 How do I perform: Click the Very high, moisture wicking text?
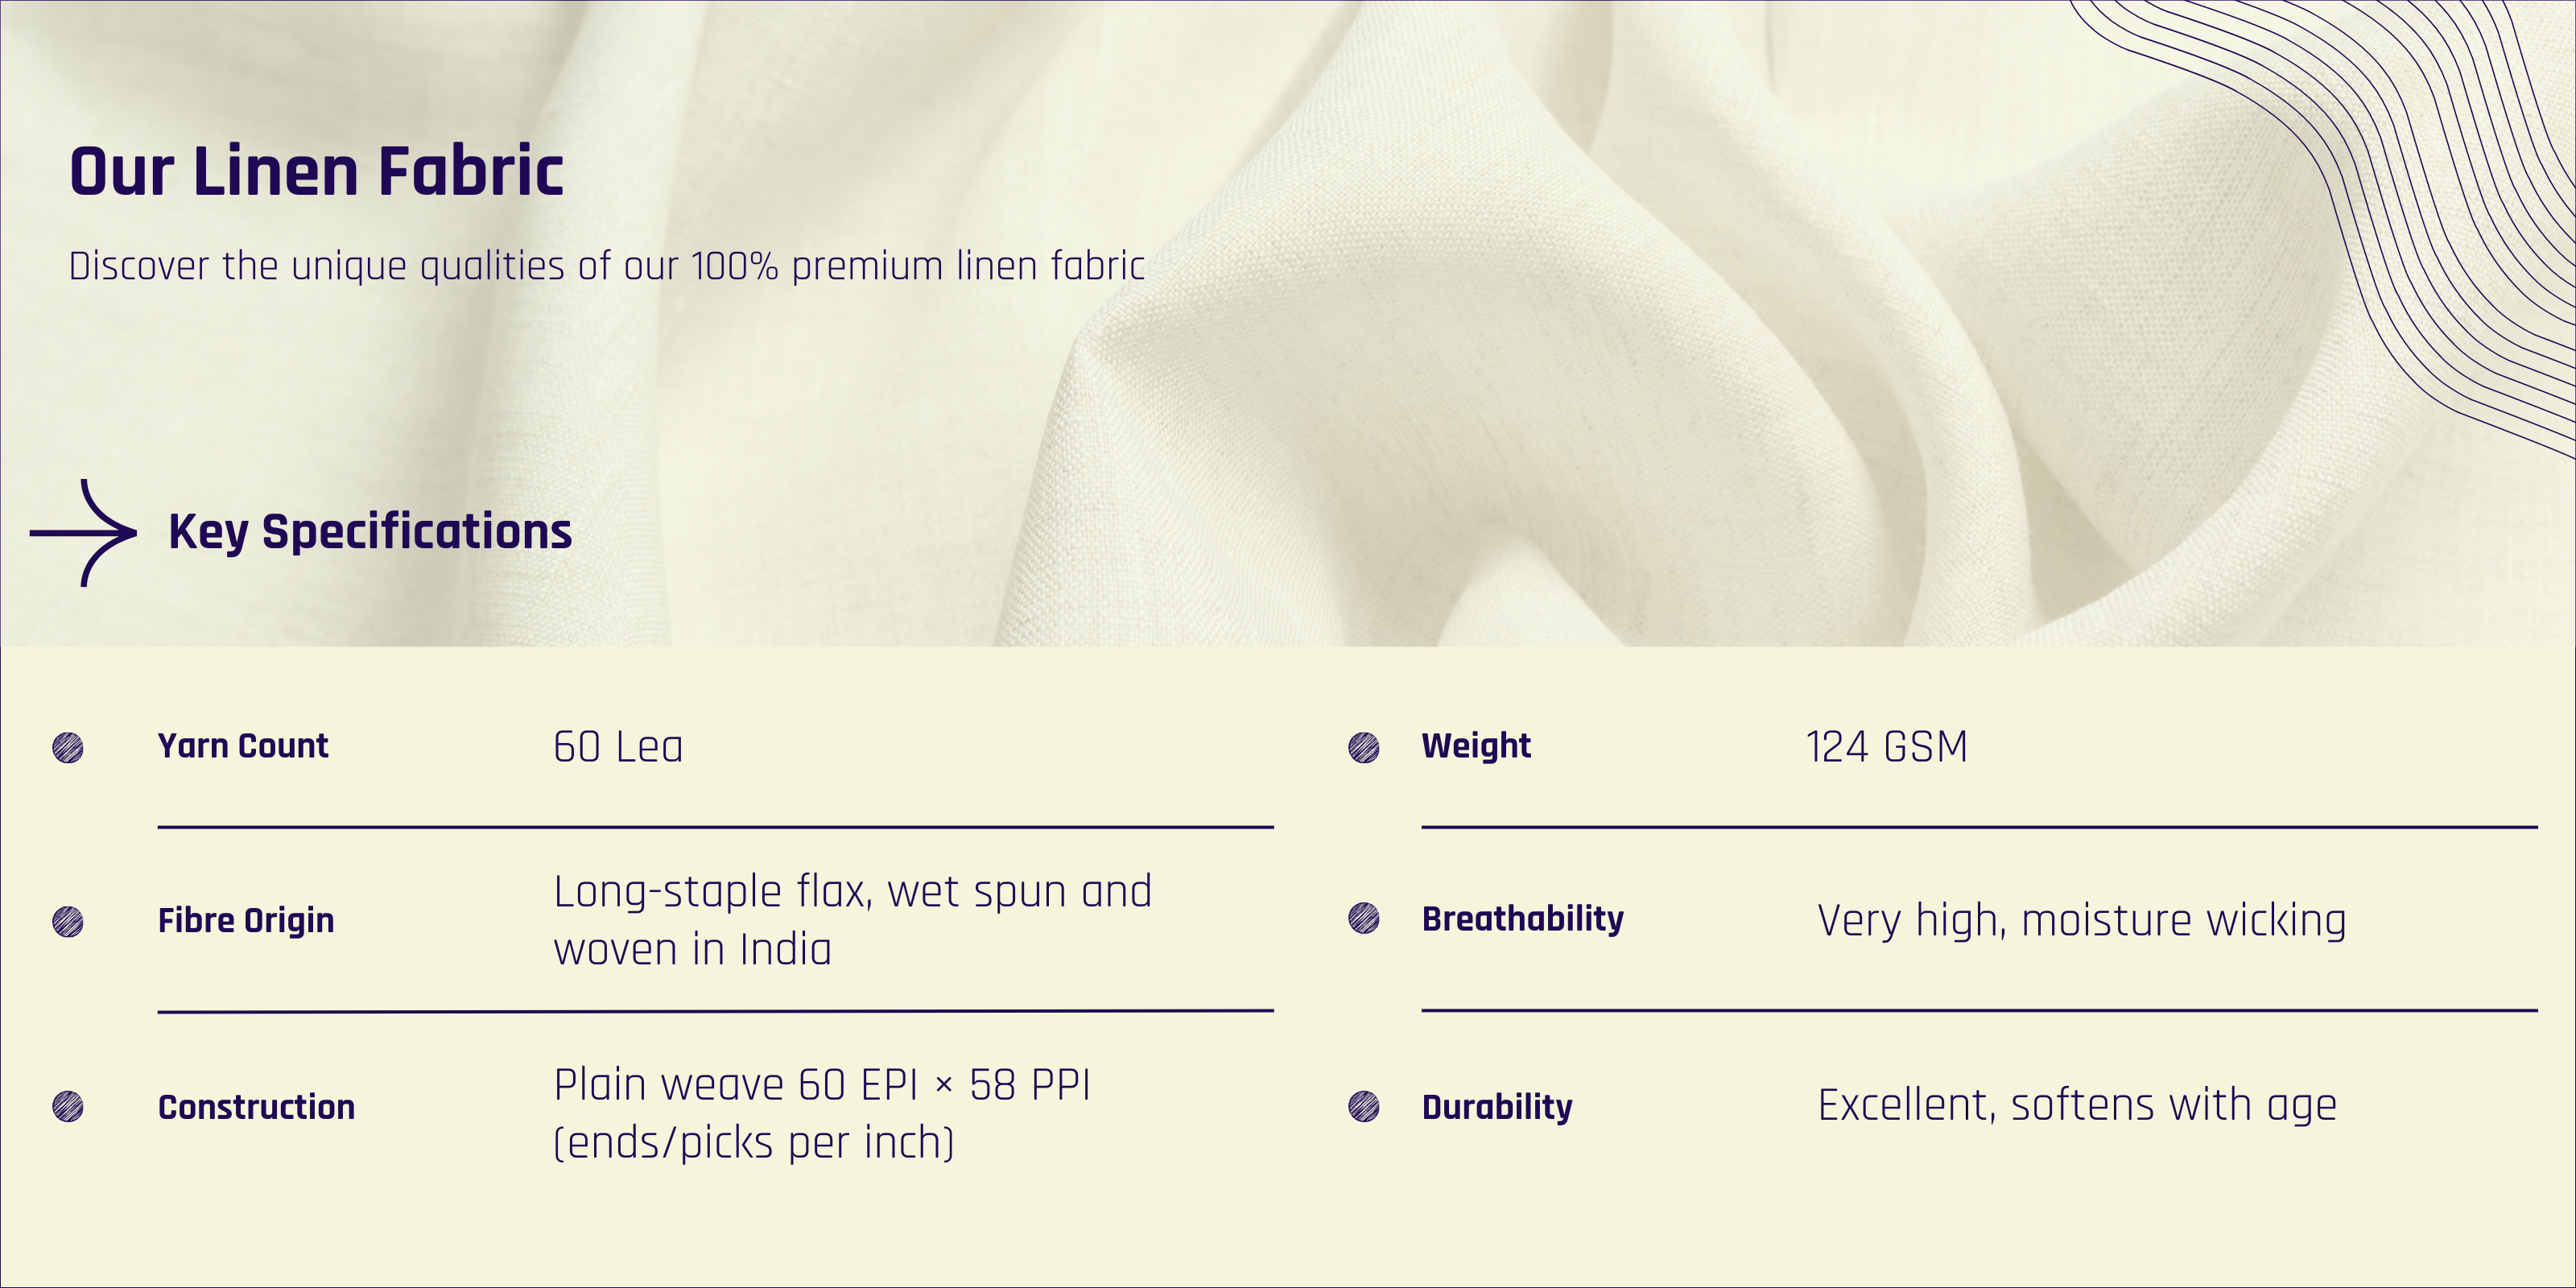pyautogui.click(x=2081, y=920)
